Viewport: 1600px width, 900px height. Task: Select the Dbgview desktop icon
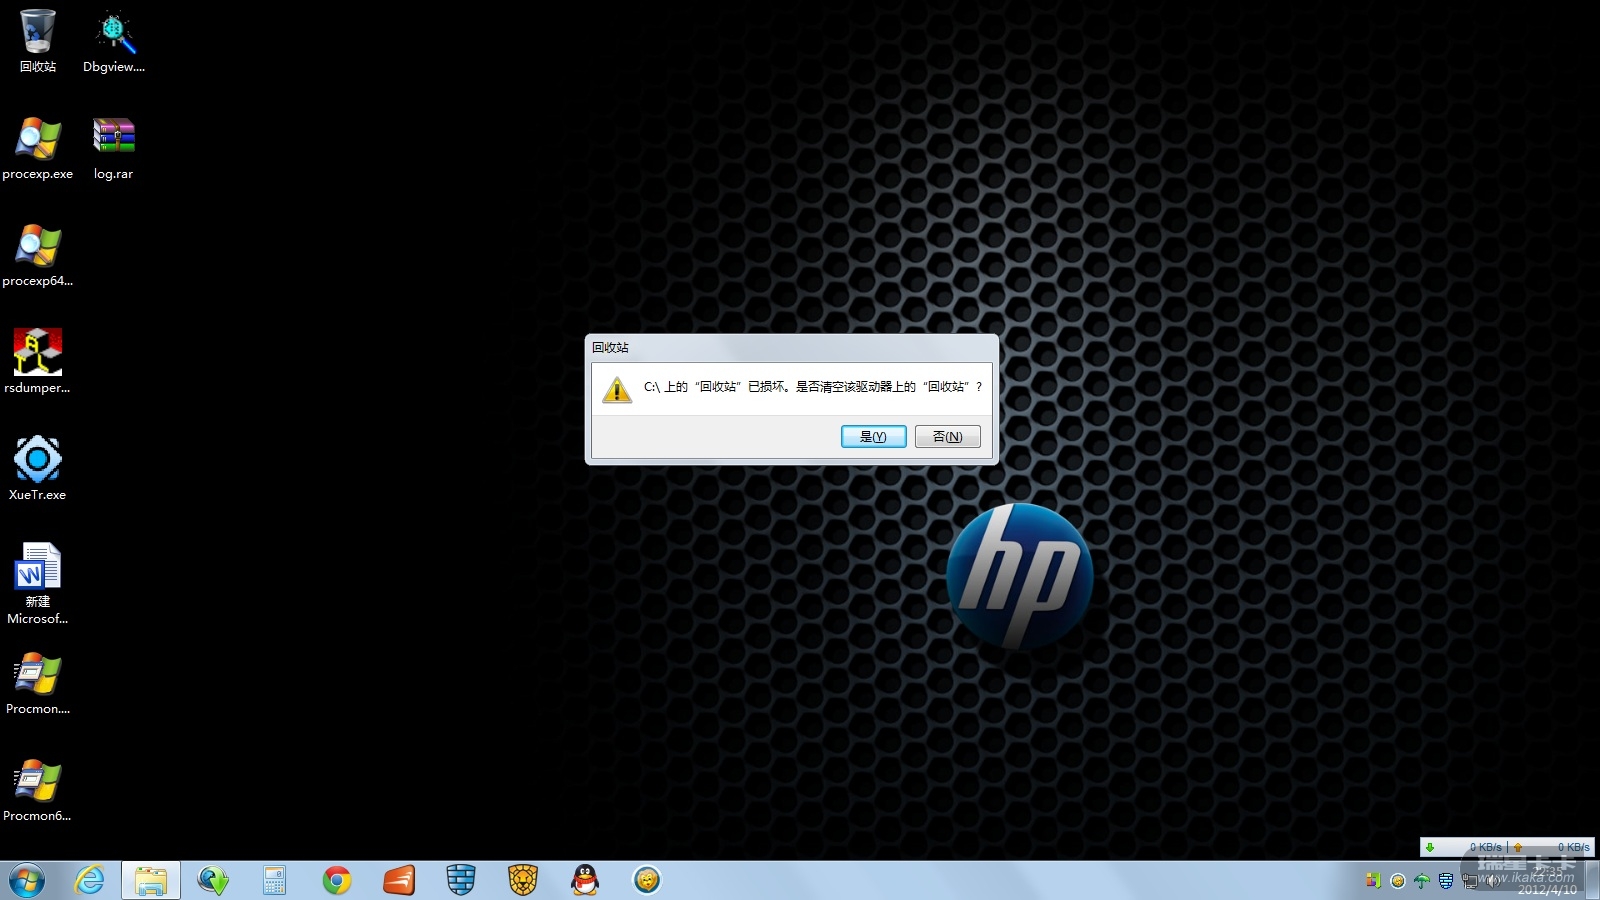(x=114, y=41)
